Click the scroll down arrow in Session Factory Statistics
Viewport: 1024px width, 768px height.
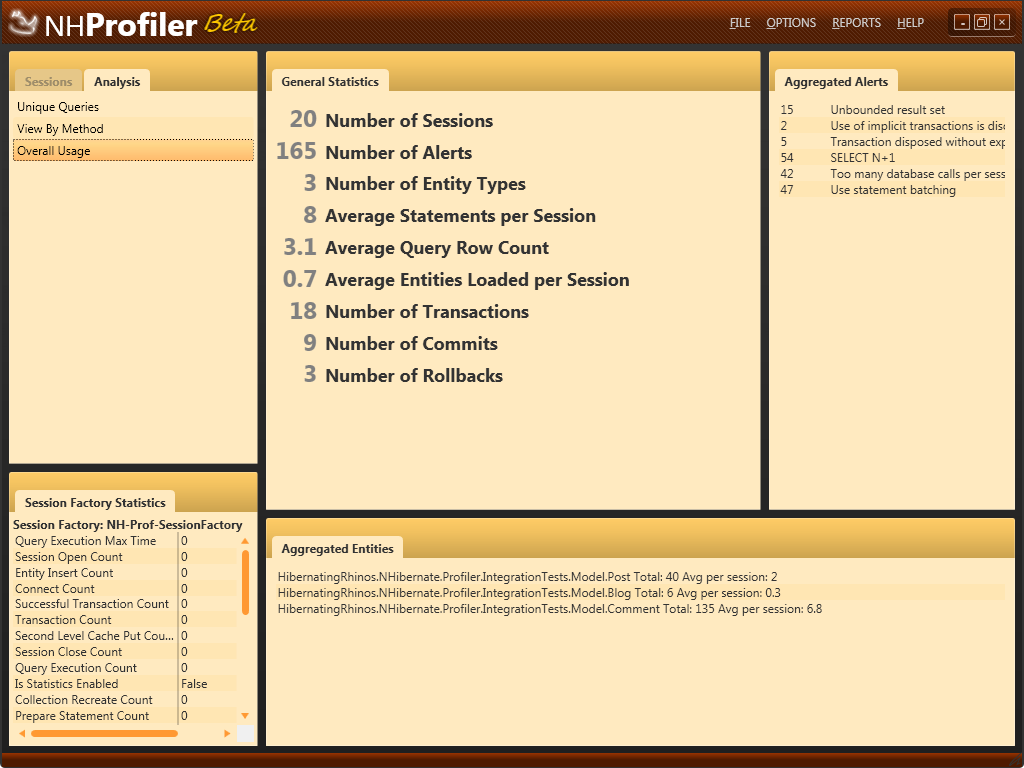pyautogui.click(x=245, y=716)
